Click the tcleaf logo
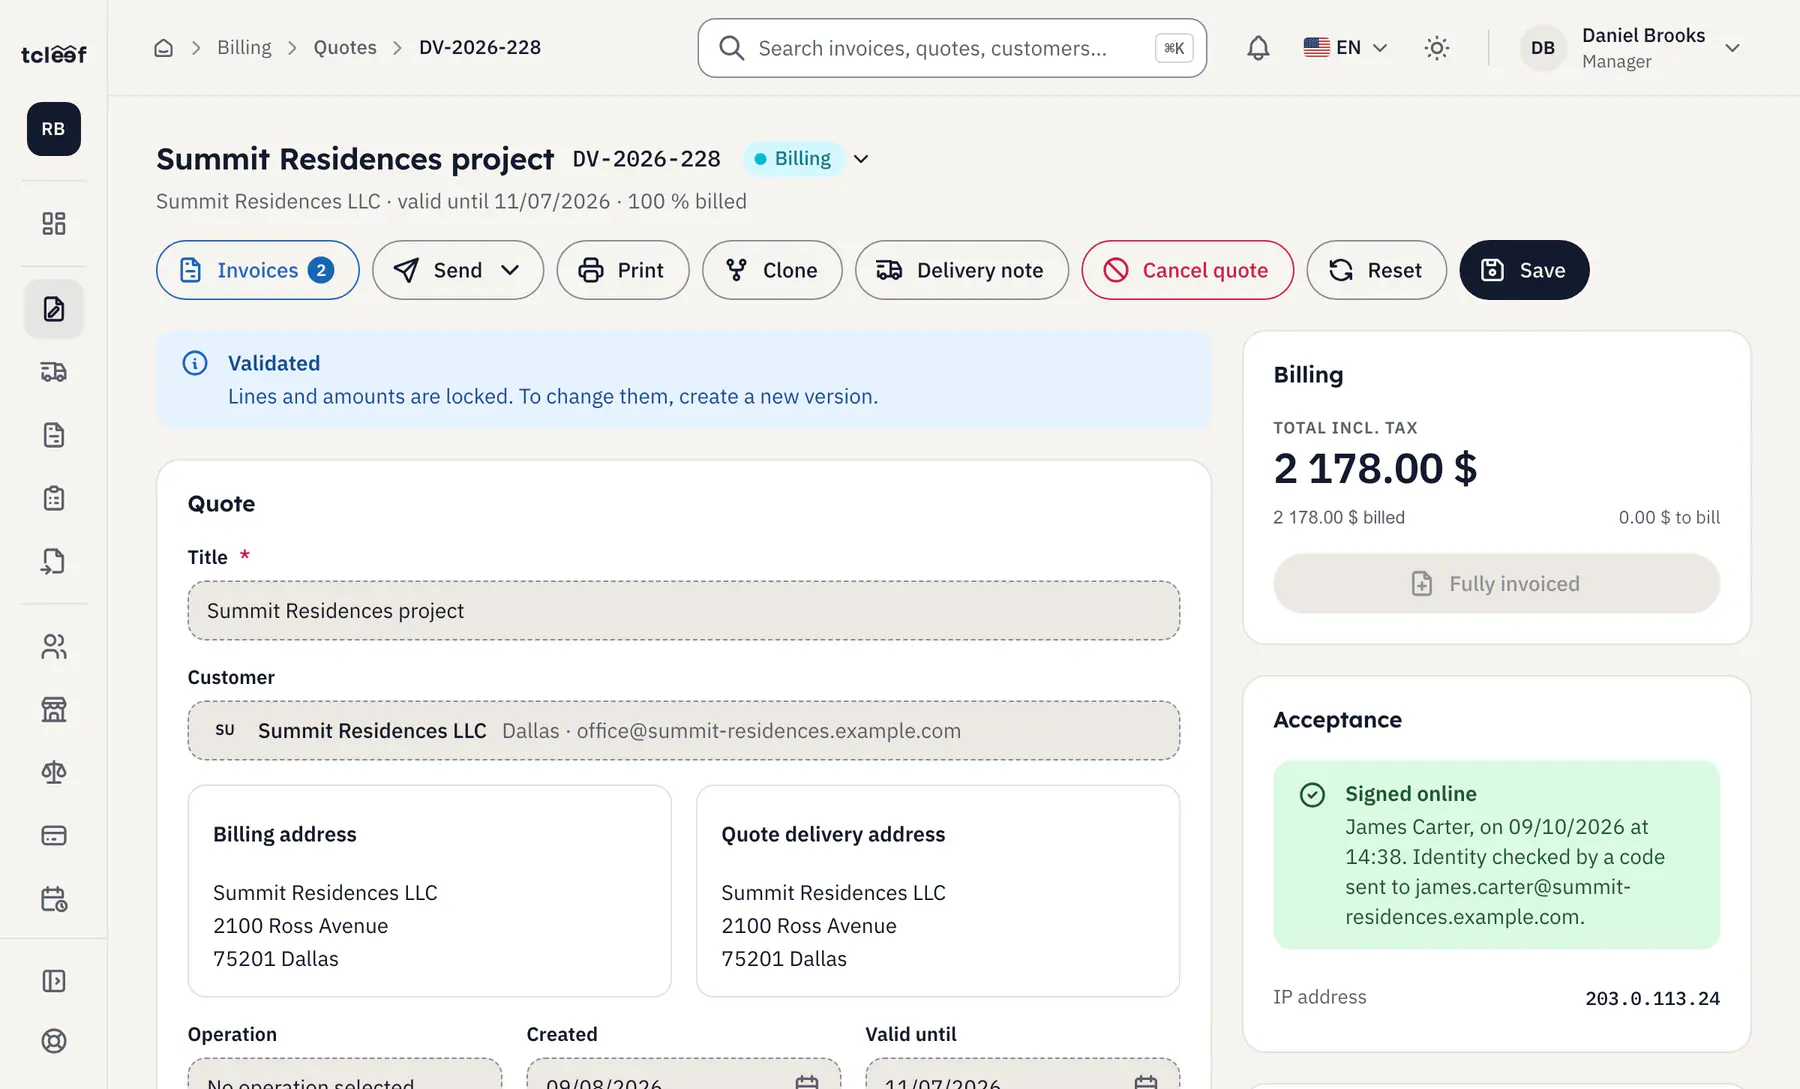The image size is (1800, 1089). coord(54,54)
